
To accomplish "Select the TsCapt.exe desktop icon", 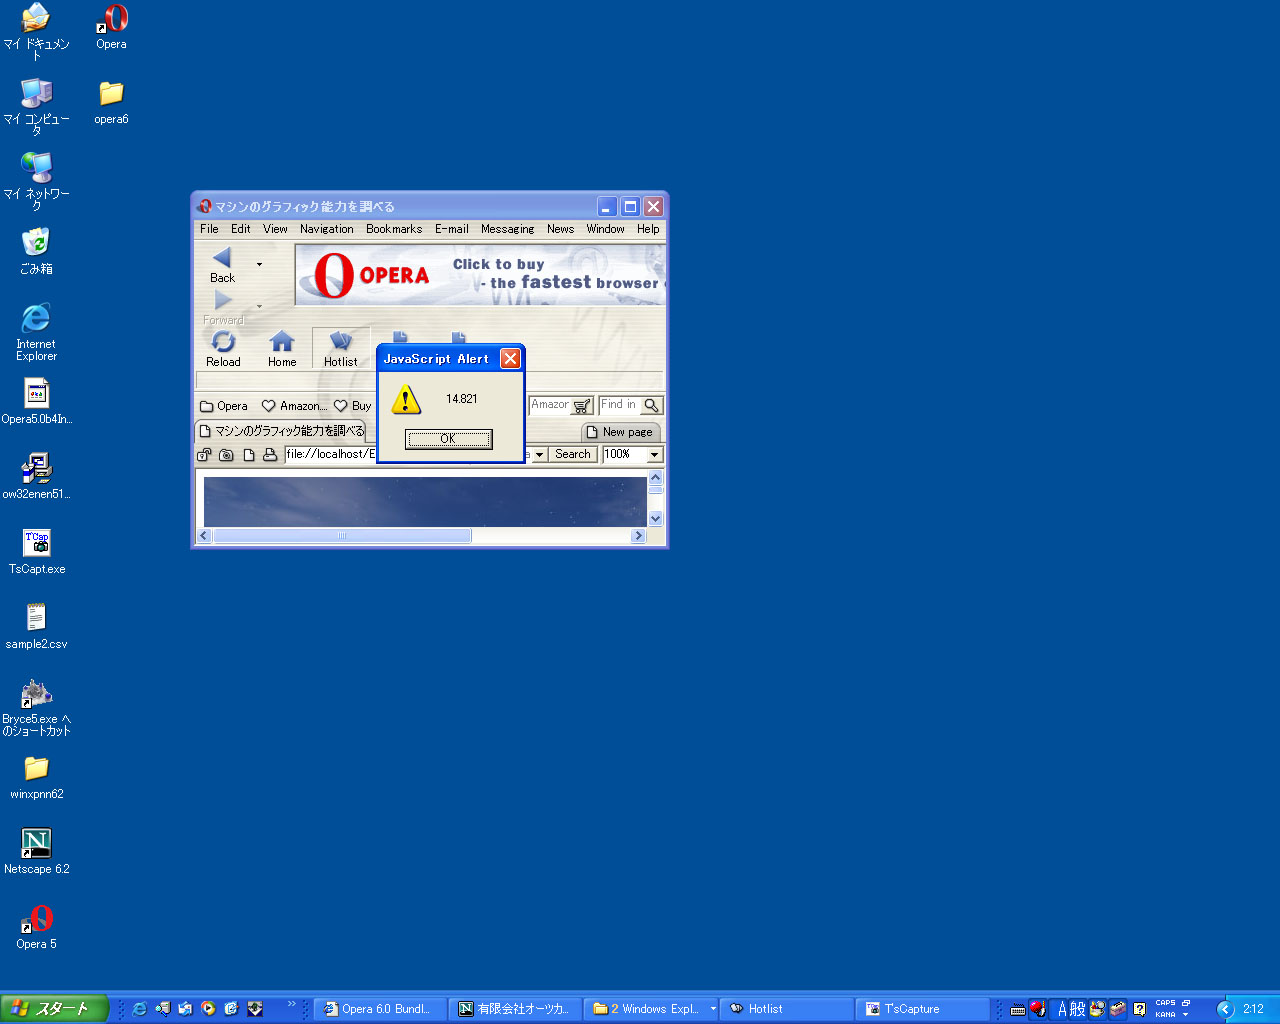I will 37,552.
